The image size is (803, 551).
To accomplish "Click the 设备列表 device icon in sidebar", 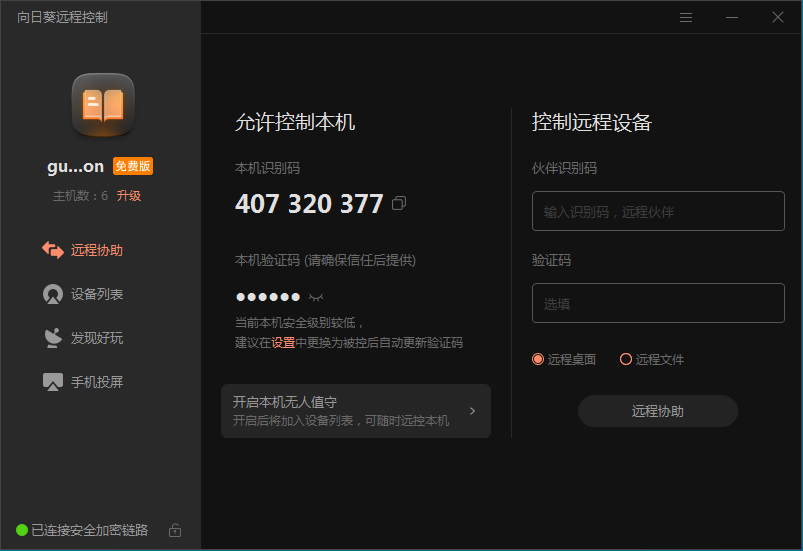I will 53,294.
